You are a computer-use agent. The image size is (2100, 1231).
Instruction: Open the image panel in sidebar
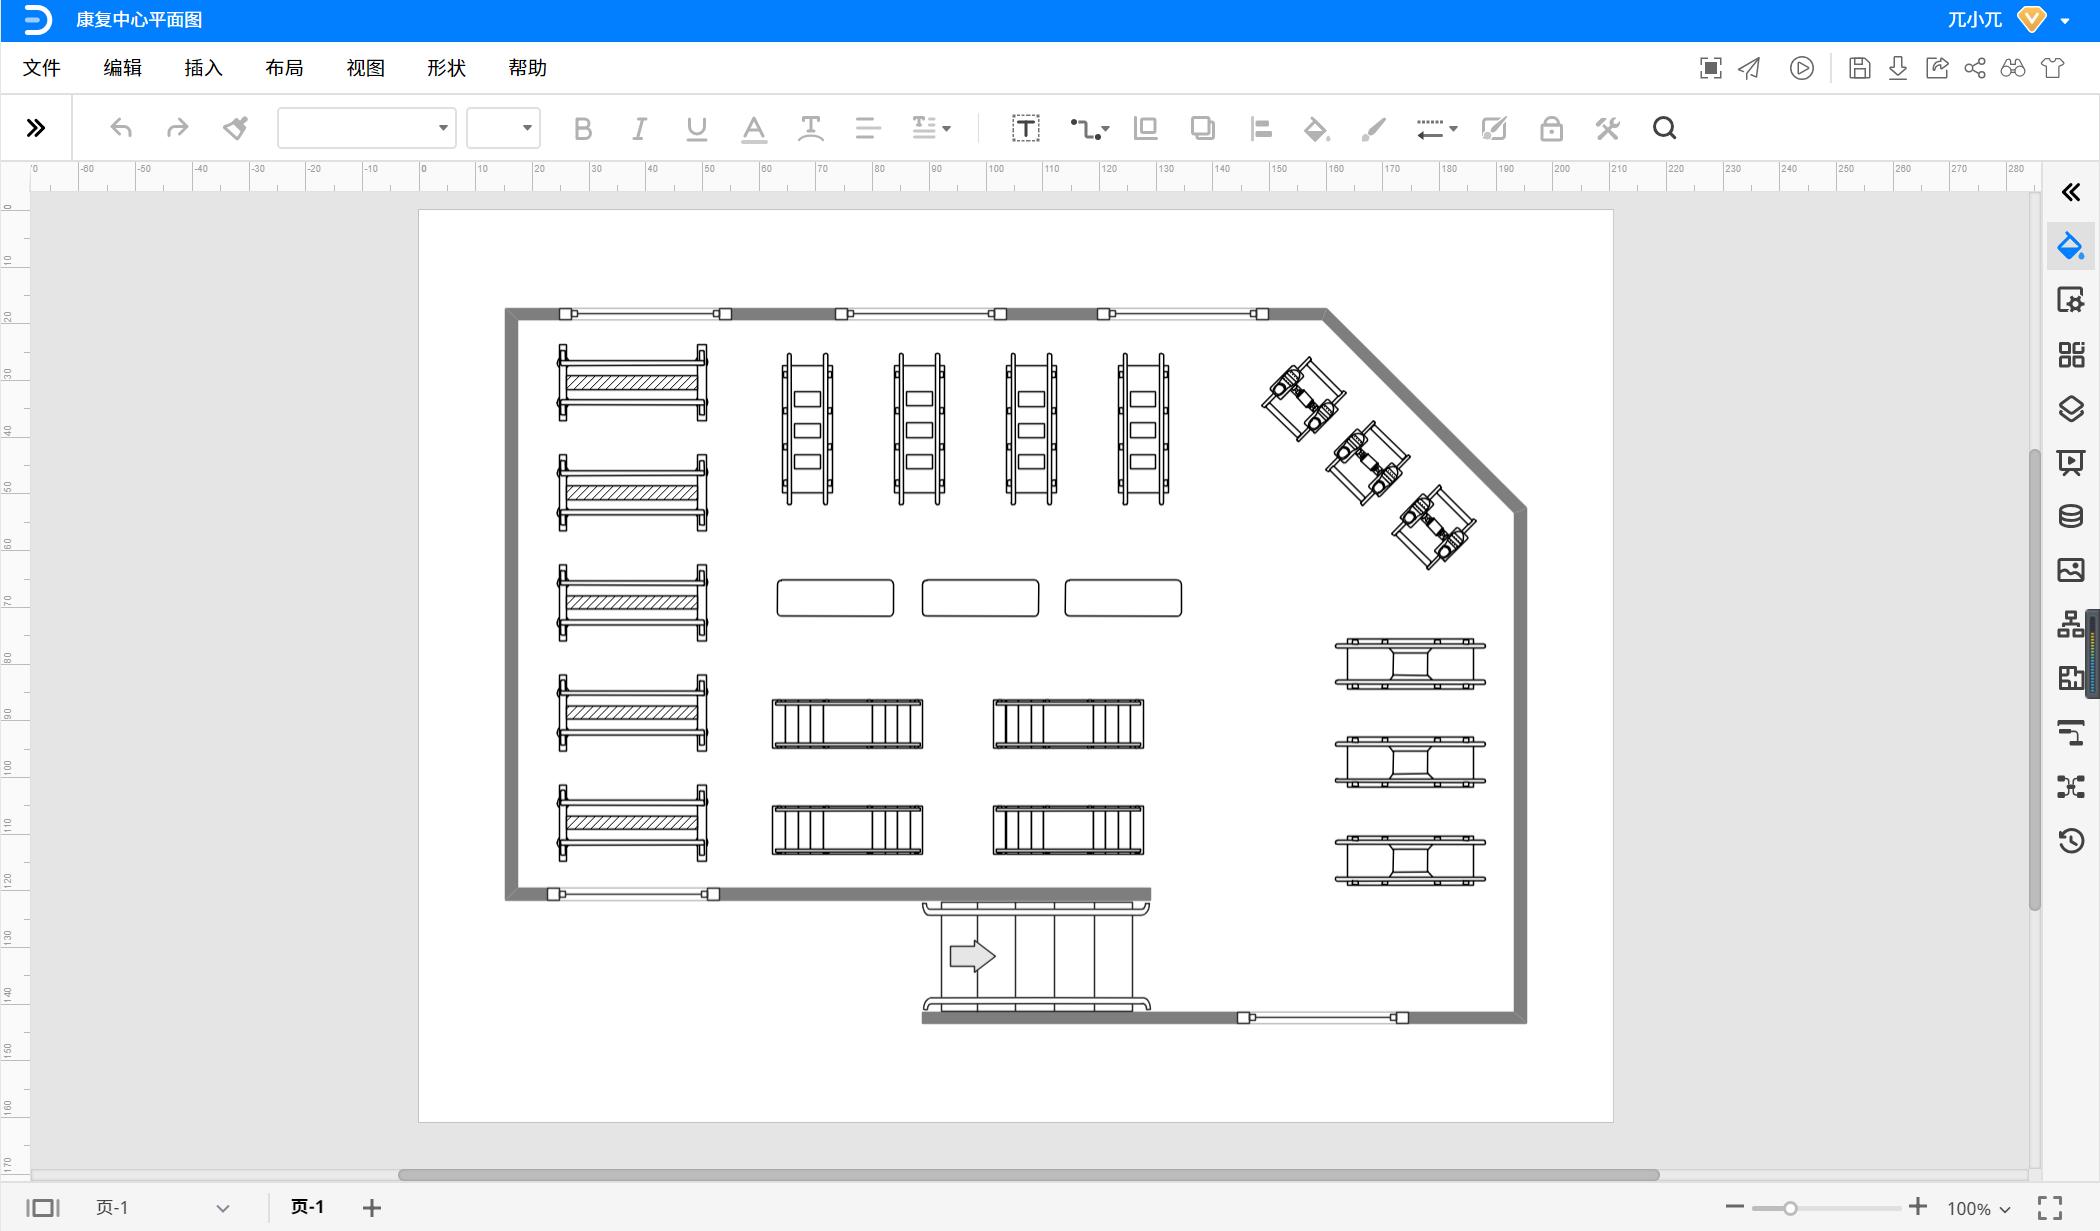[2070, 570]
